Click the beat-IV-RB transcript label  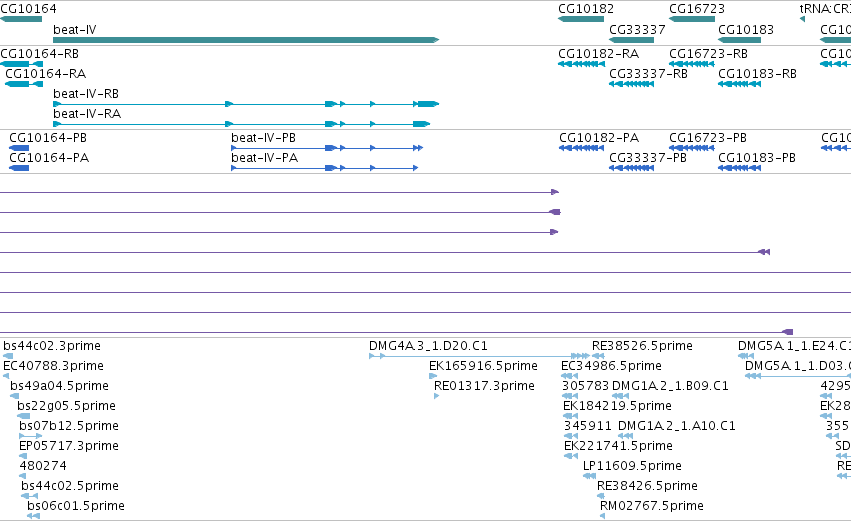point(86,94)
